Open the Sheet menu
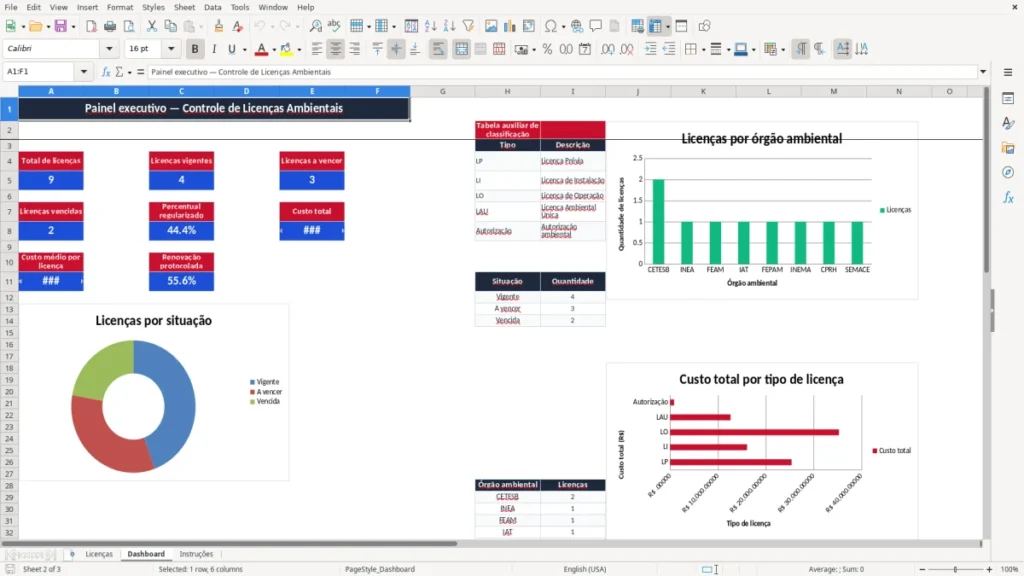 point(184,7)
